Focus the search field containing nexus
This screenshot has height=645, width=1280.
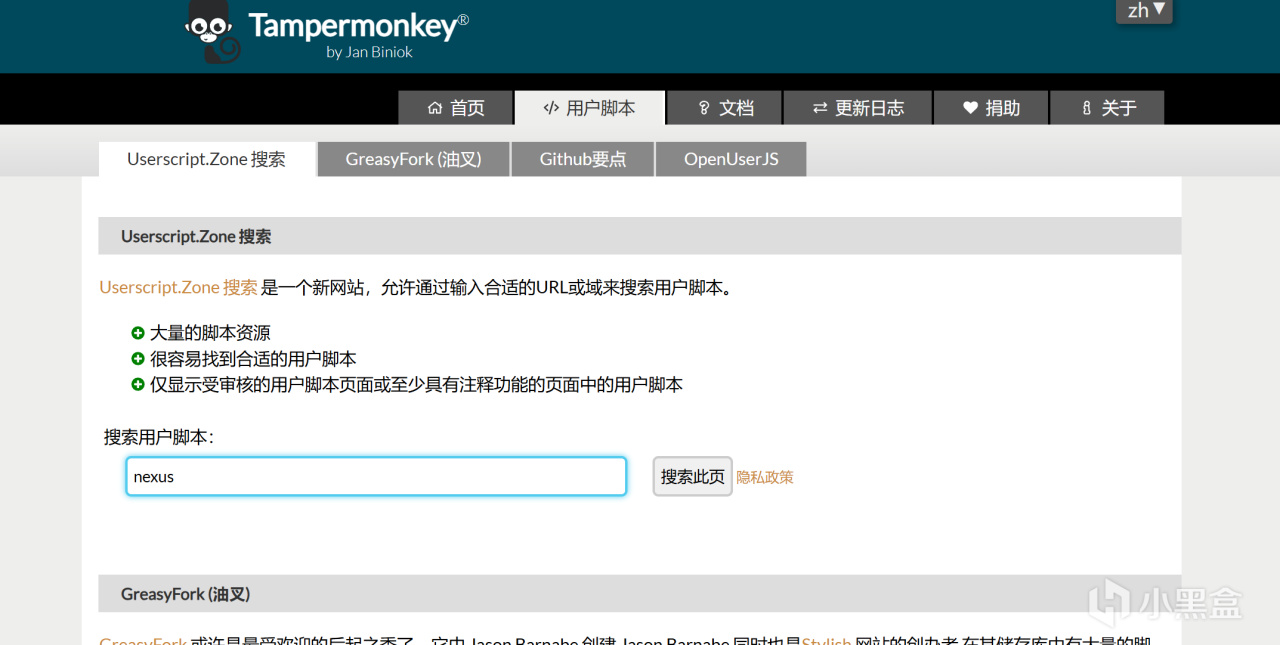[x=376, y=476]
